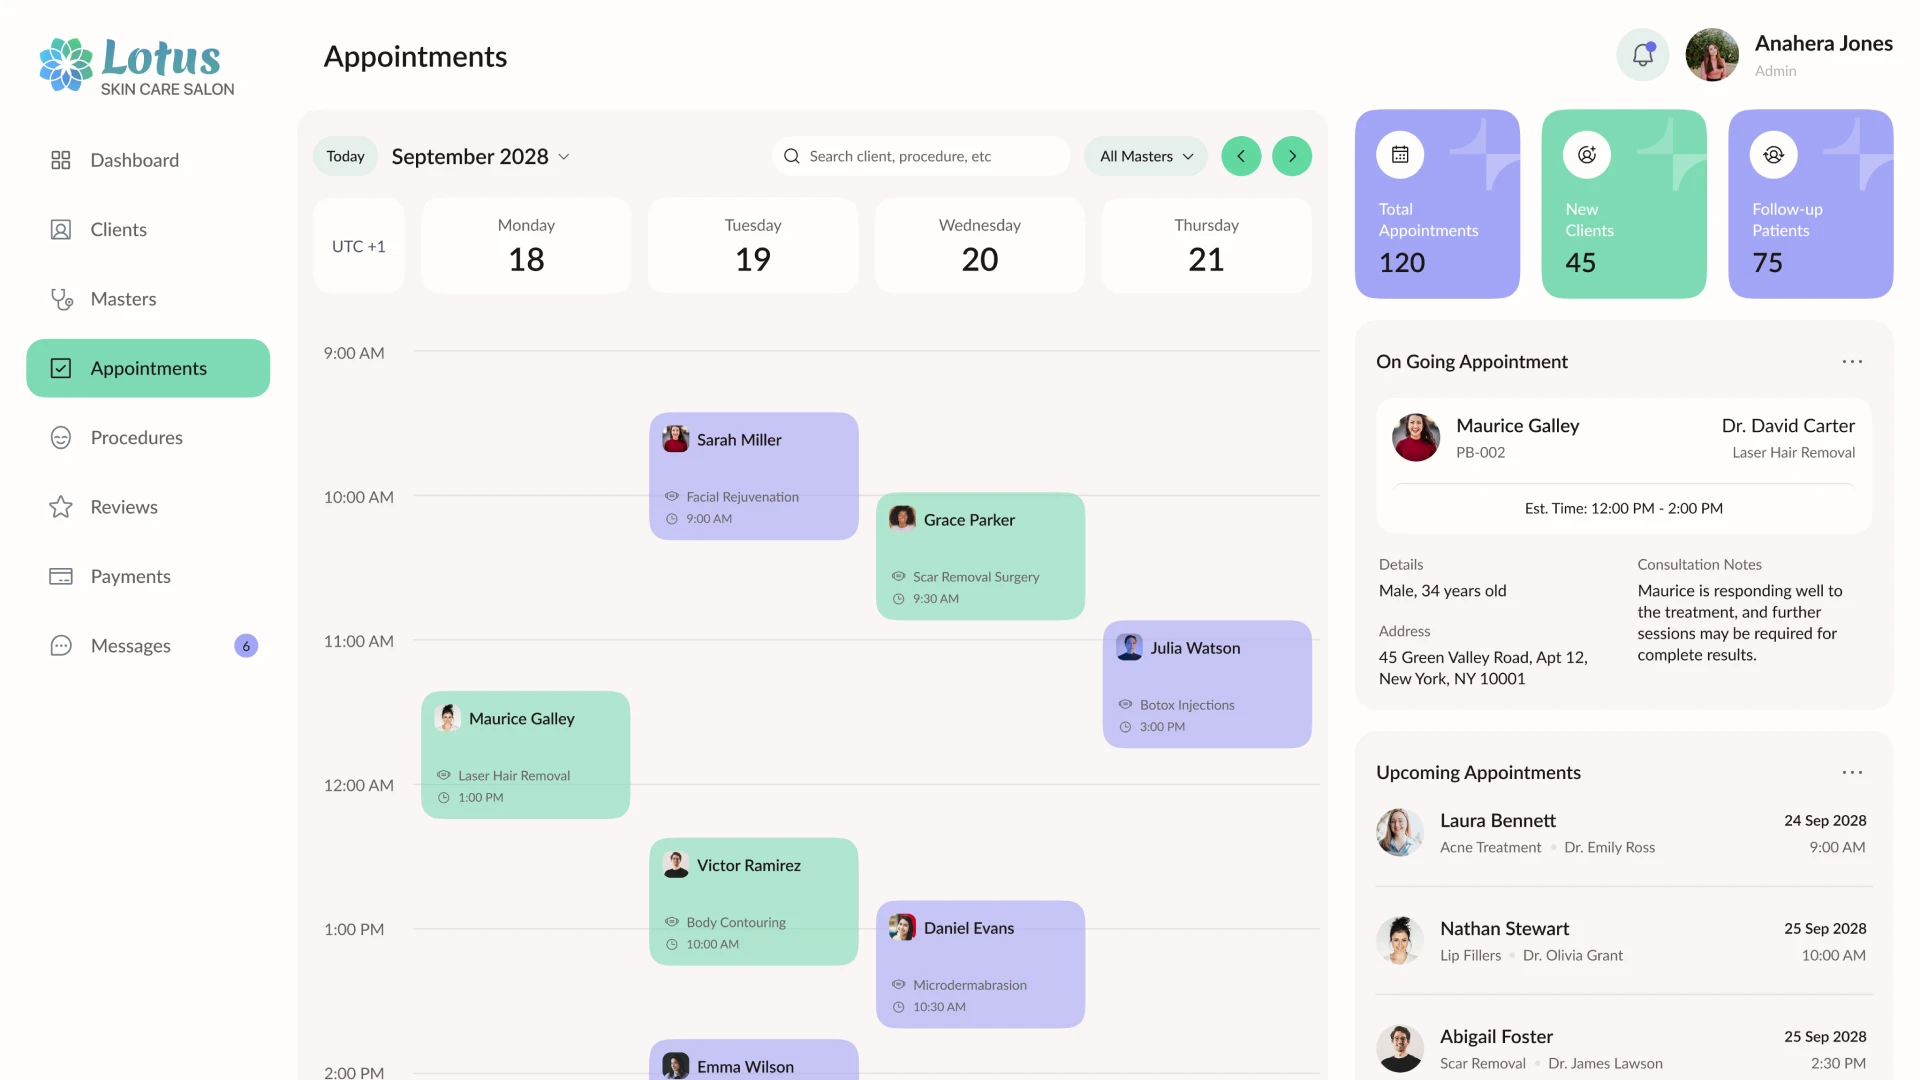The image size is (1920, 1080).
Task: Open the All Masters filter dropdown
Action: 1146,156
